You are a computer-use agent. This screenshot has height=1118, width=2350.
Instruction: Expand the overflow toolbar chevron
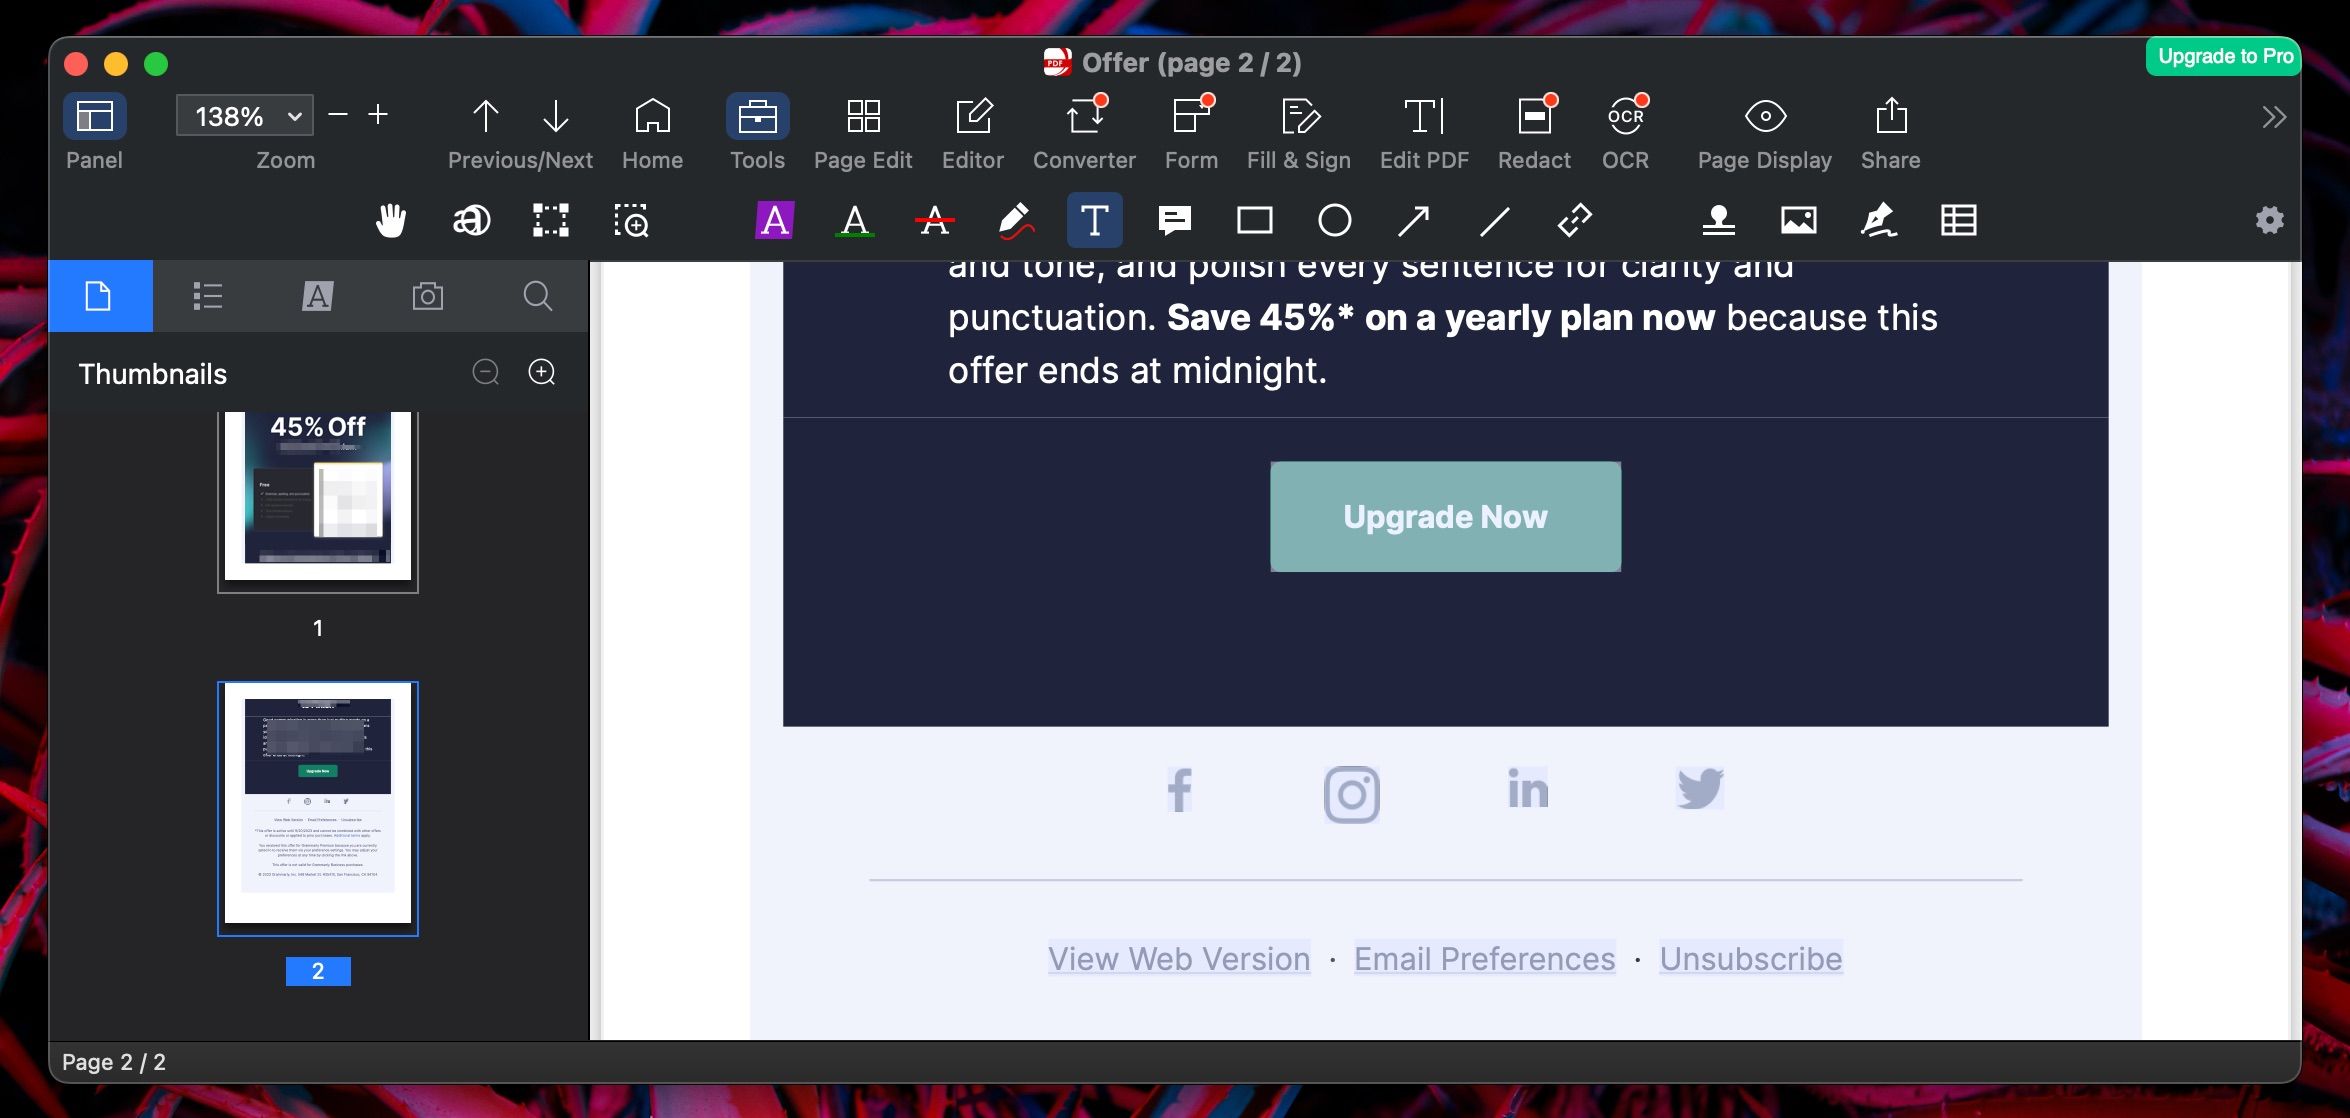point(2274,116)
